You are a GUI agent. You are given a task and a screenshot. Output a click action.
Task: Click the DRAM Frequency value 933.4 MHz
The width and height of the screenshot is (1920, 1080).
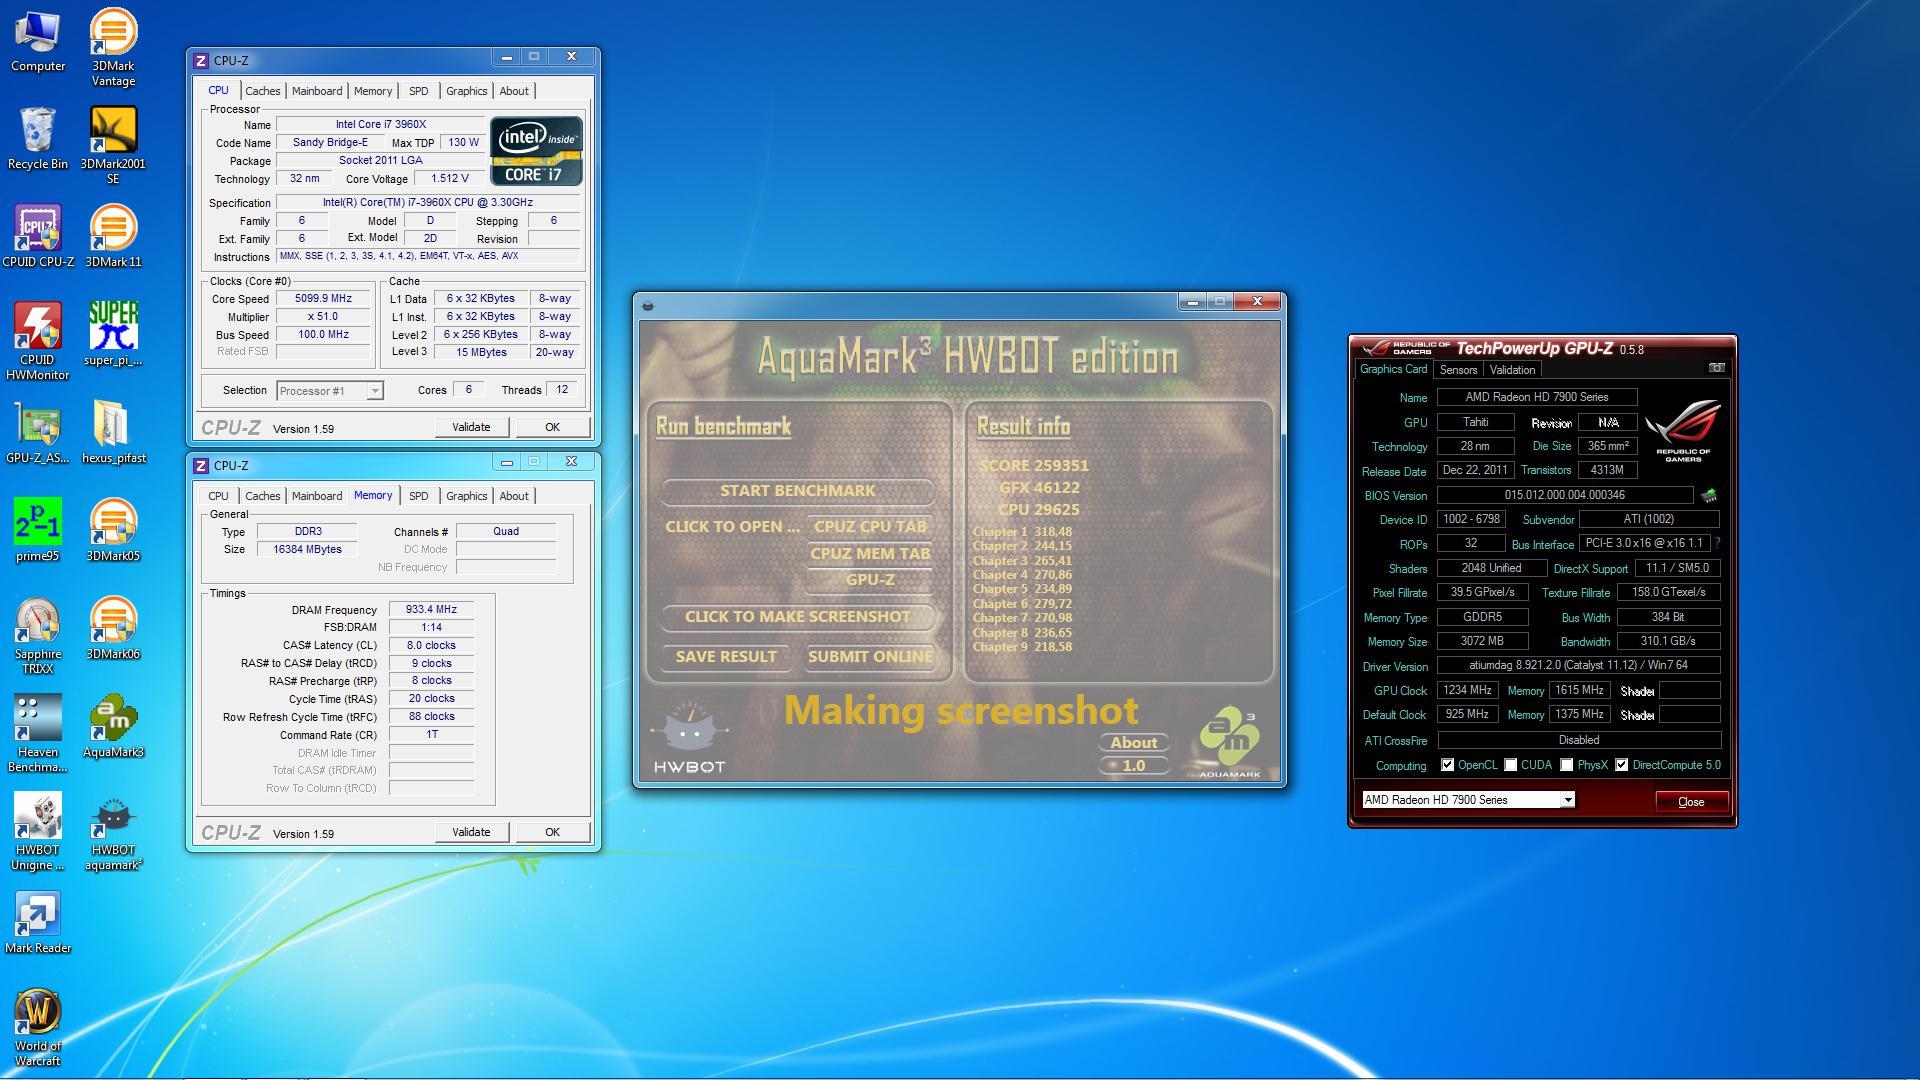point(431,610)
